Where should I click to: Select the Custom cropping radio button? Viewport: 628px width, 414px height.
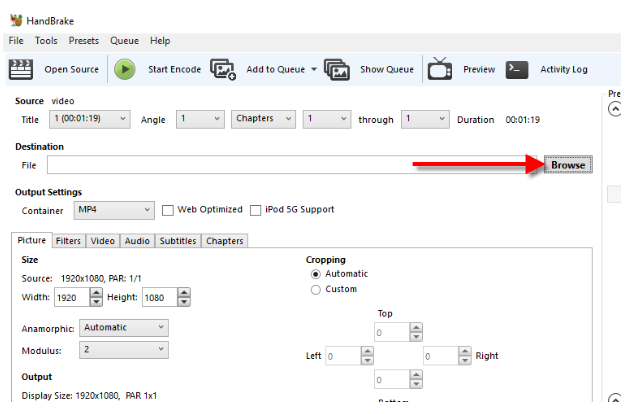[316, 290]
